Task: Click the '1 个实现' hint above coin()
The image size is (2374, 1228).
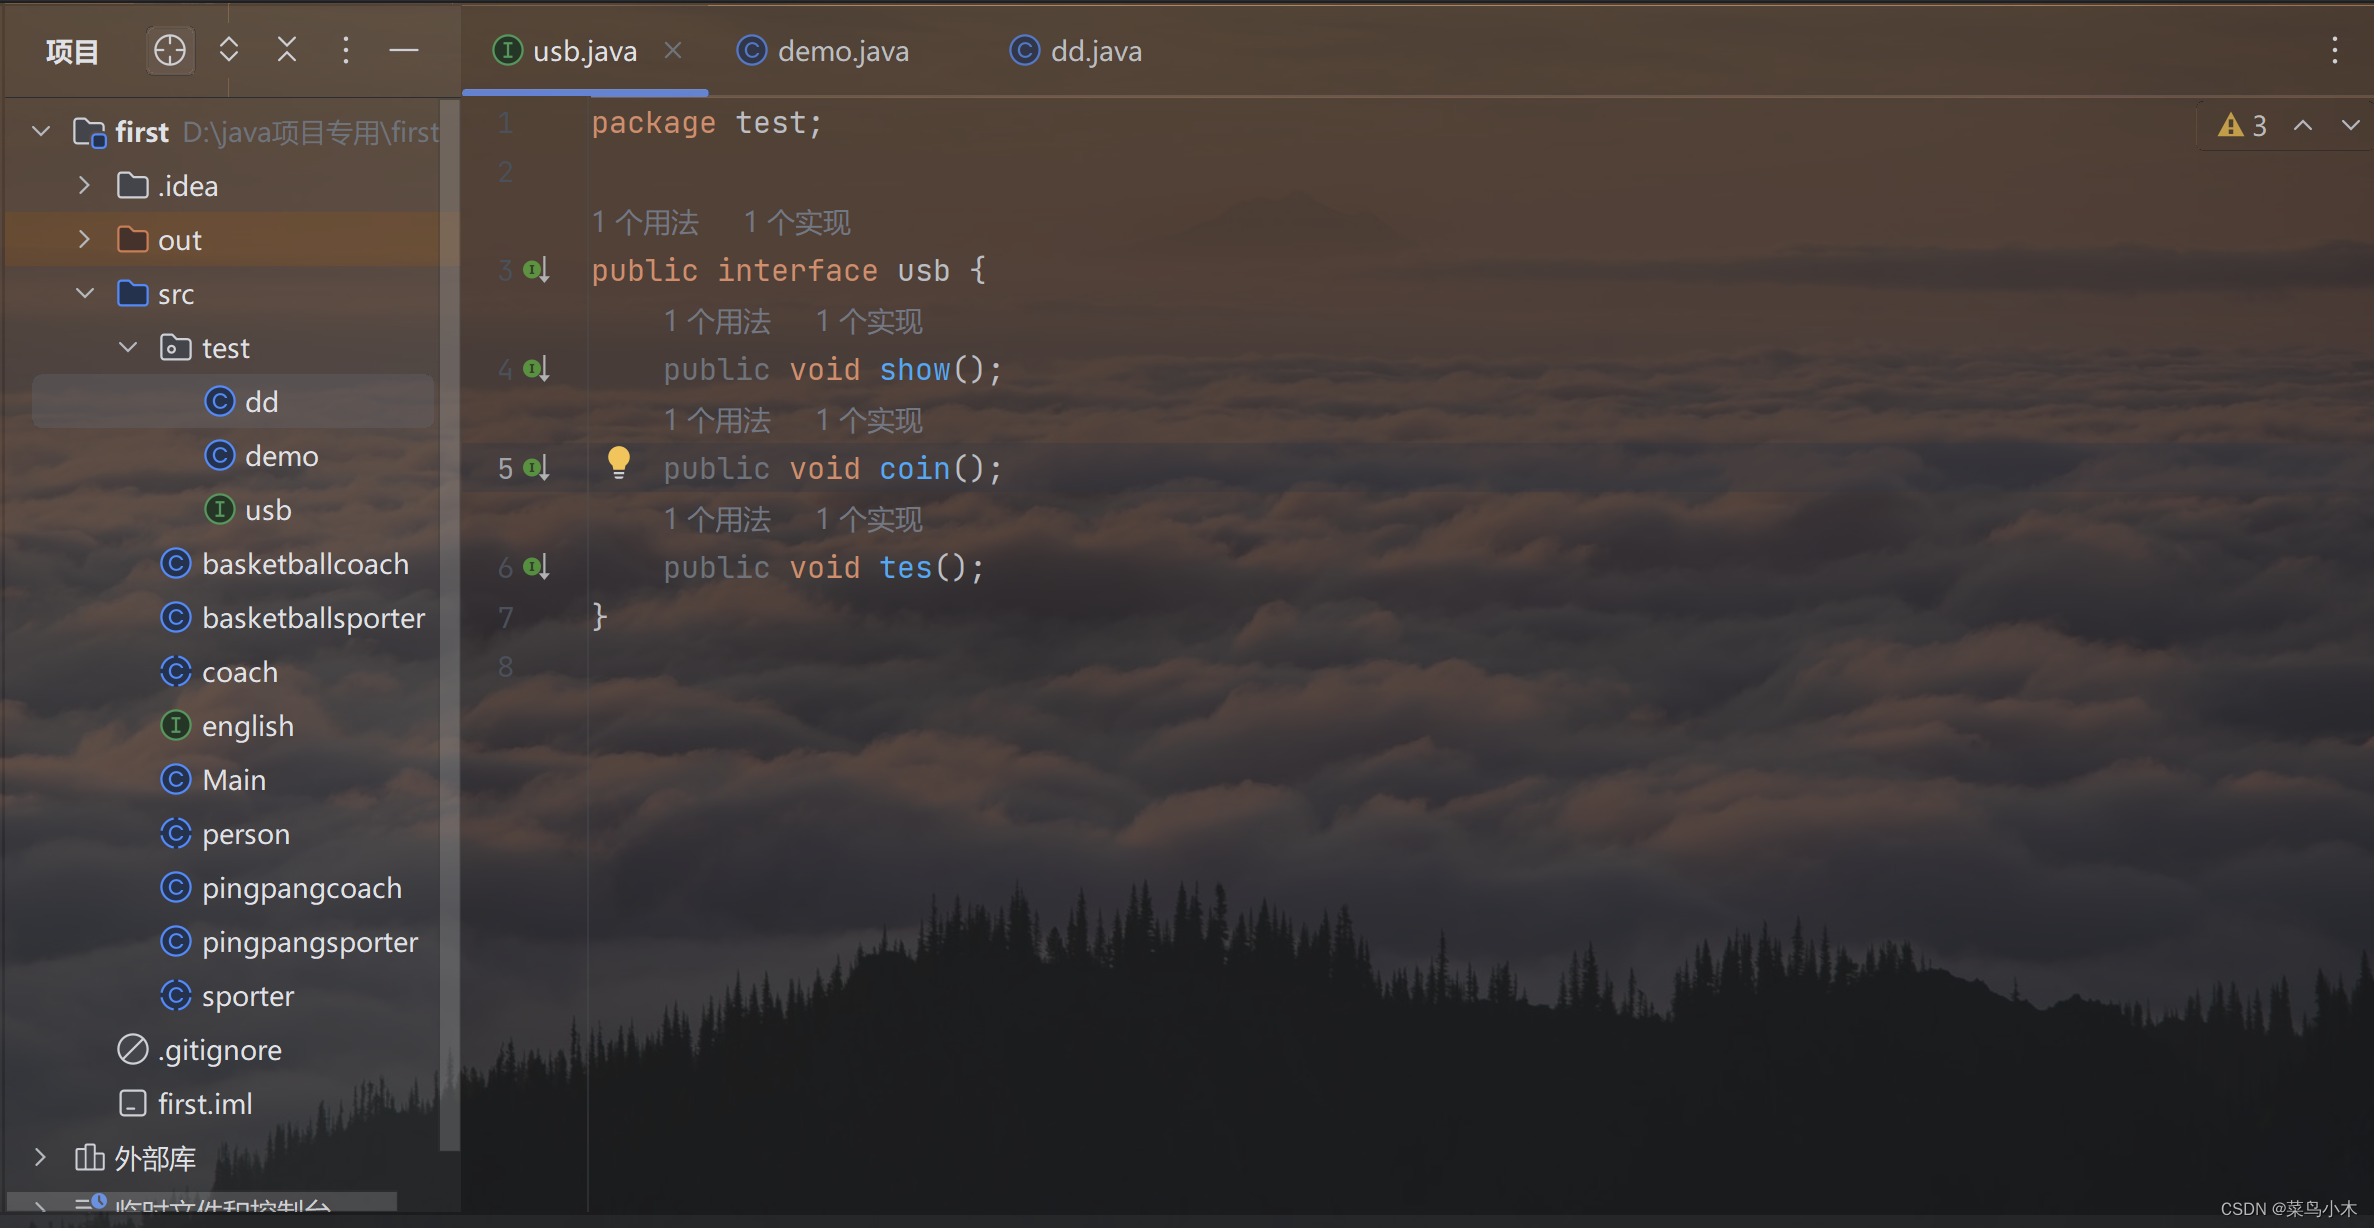Action: tap(868, 421)
